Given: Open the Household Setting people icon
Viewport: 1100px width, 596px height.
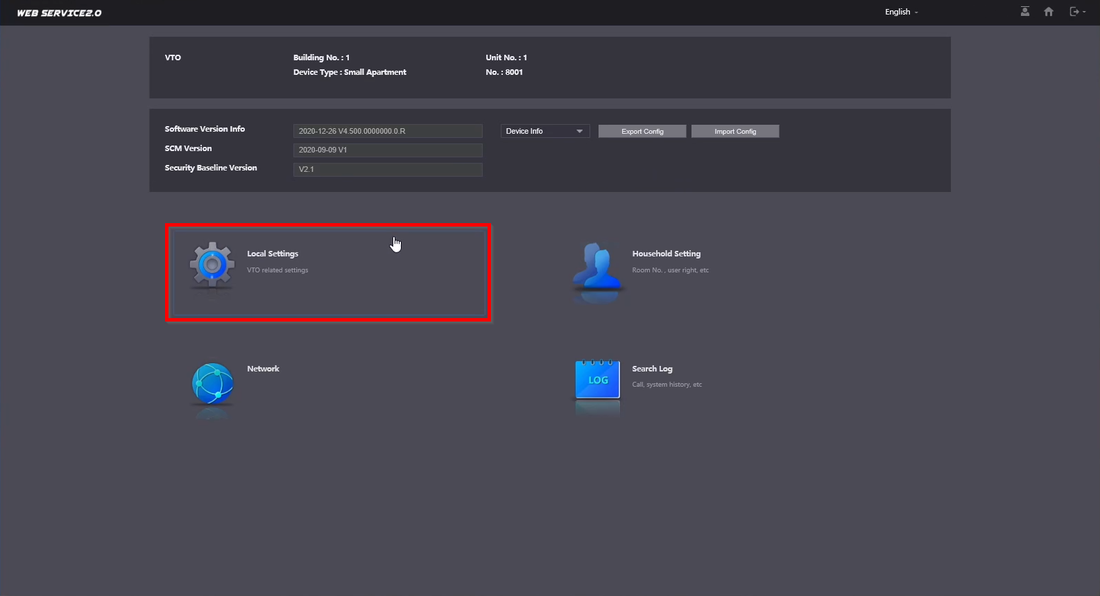Looking at the screenshot, I should point(597,266).
